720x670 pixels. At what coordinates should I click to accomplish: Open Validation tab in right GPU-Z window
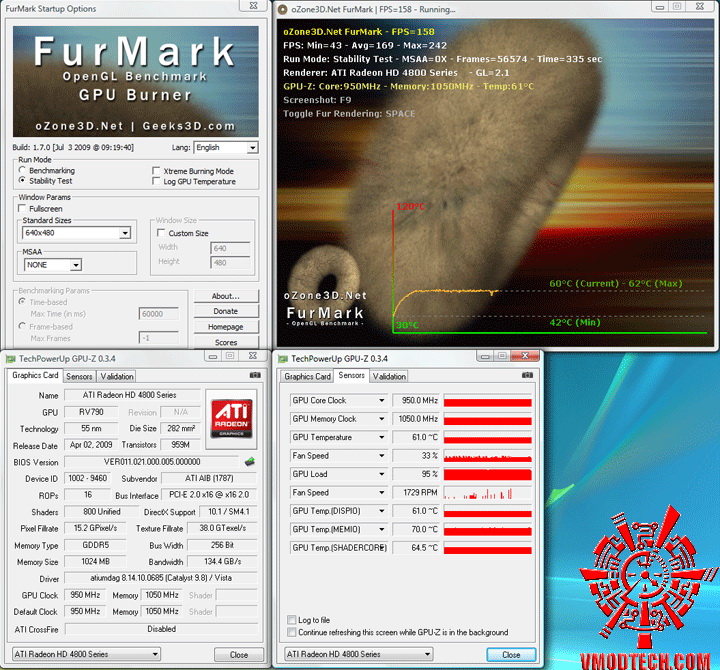(389, 377)
